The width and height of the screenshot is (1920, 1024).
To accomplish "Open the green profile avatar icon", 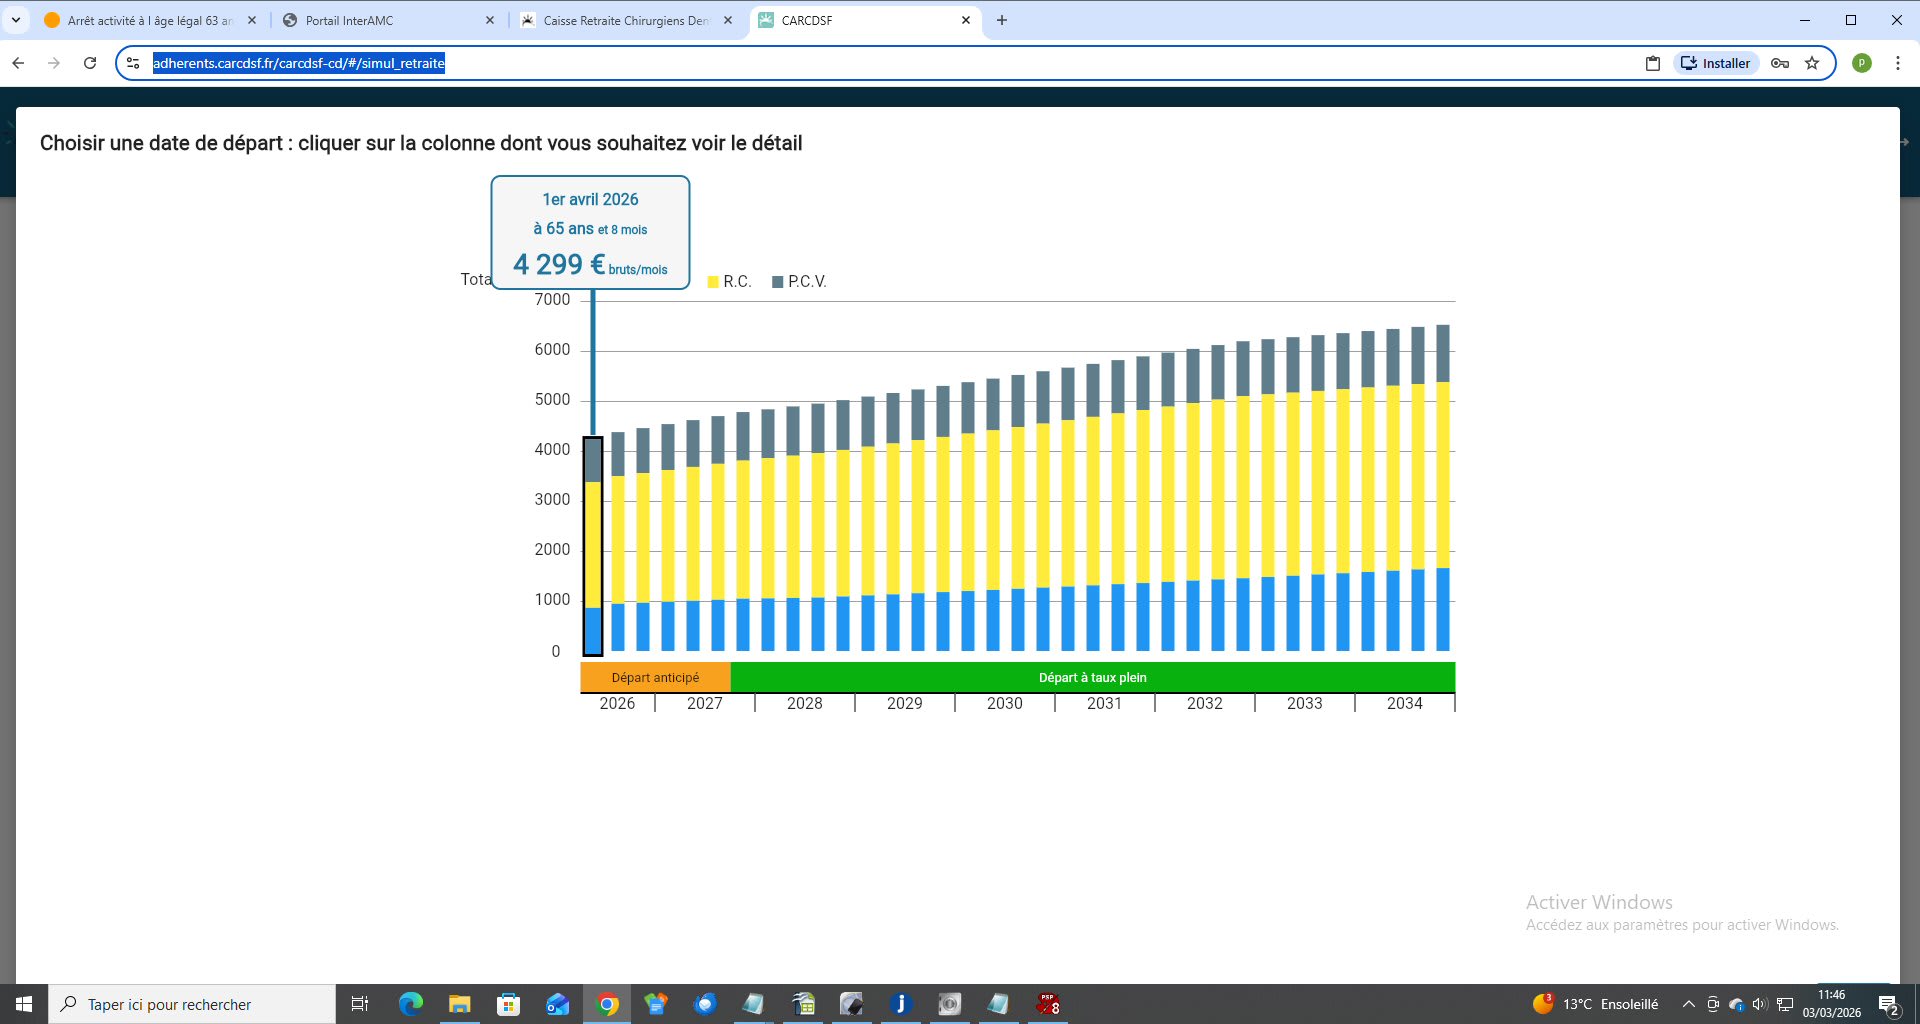I will tap(1862, 63).
